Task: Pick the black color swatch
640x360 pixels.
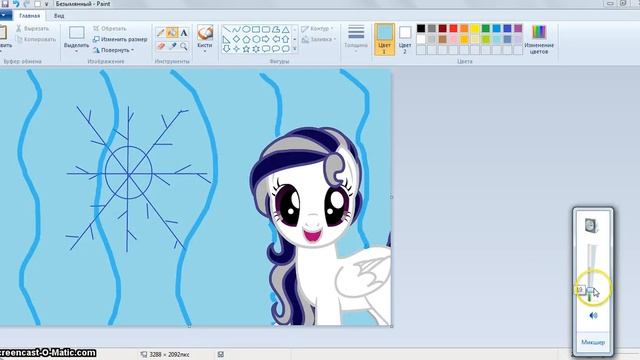Action: pyautogui.click(x=421, y=28)
